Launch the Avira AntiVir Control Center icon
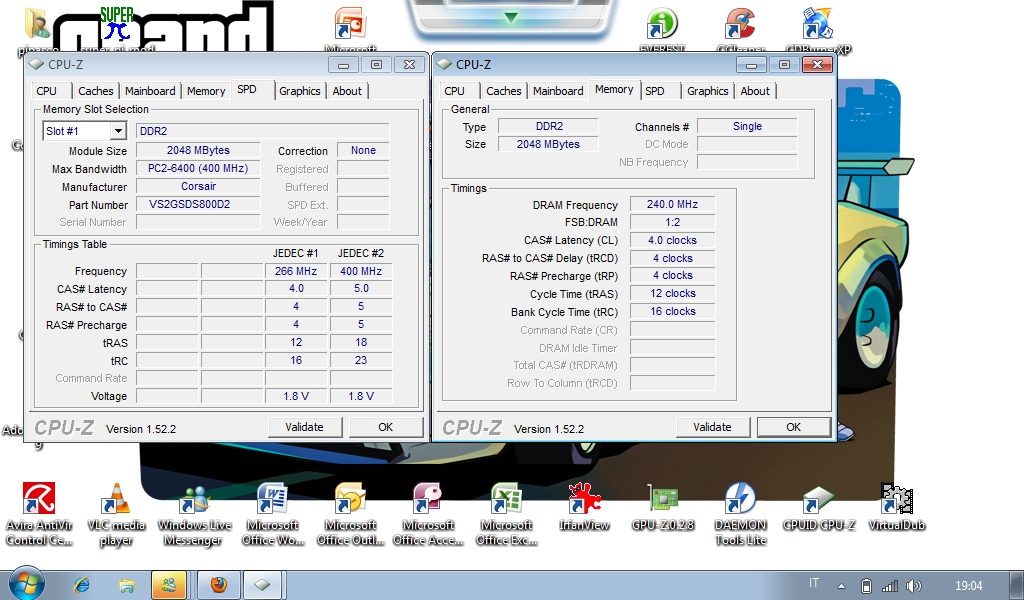The height and width of the screenshot is (600, 1024). click(39, 500)
